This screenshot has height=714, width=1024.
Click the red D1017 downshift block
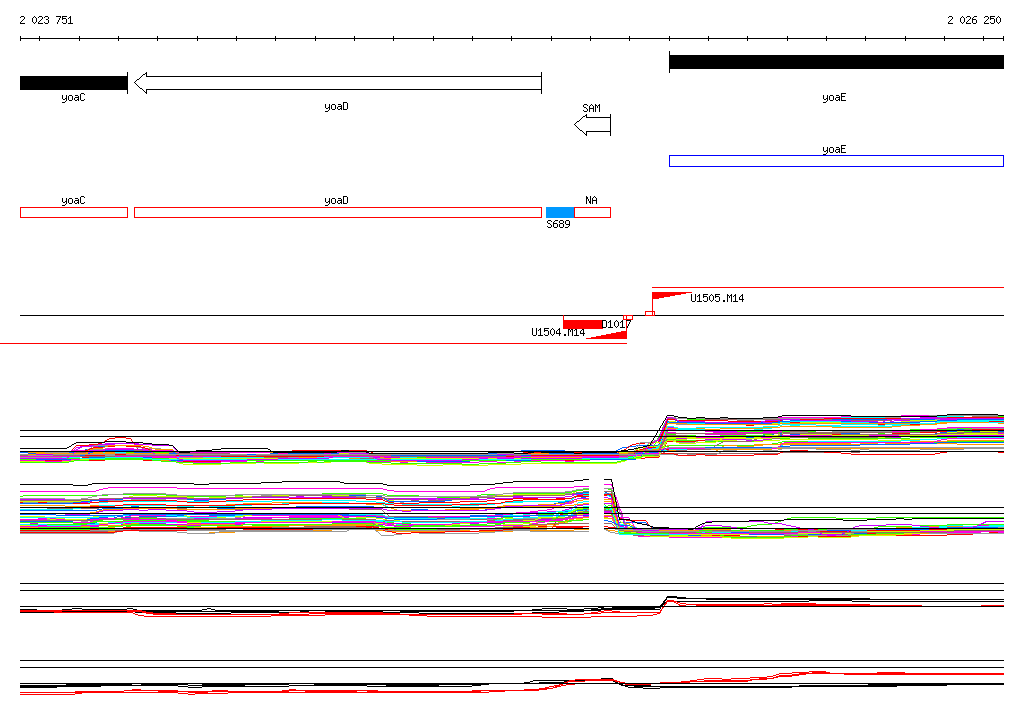(x=583, y=324)
